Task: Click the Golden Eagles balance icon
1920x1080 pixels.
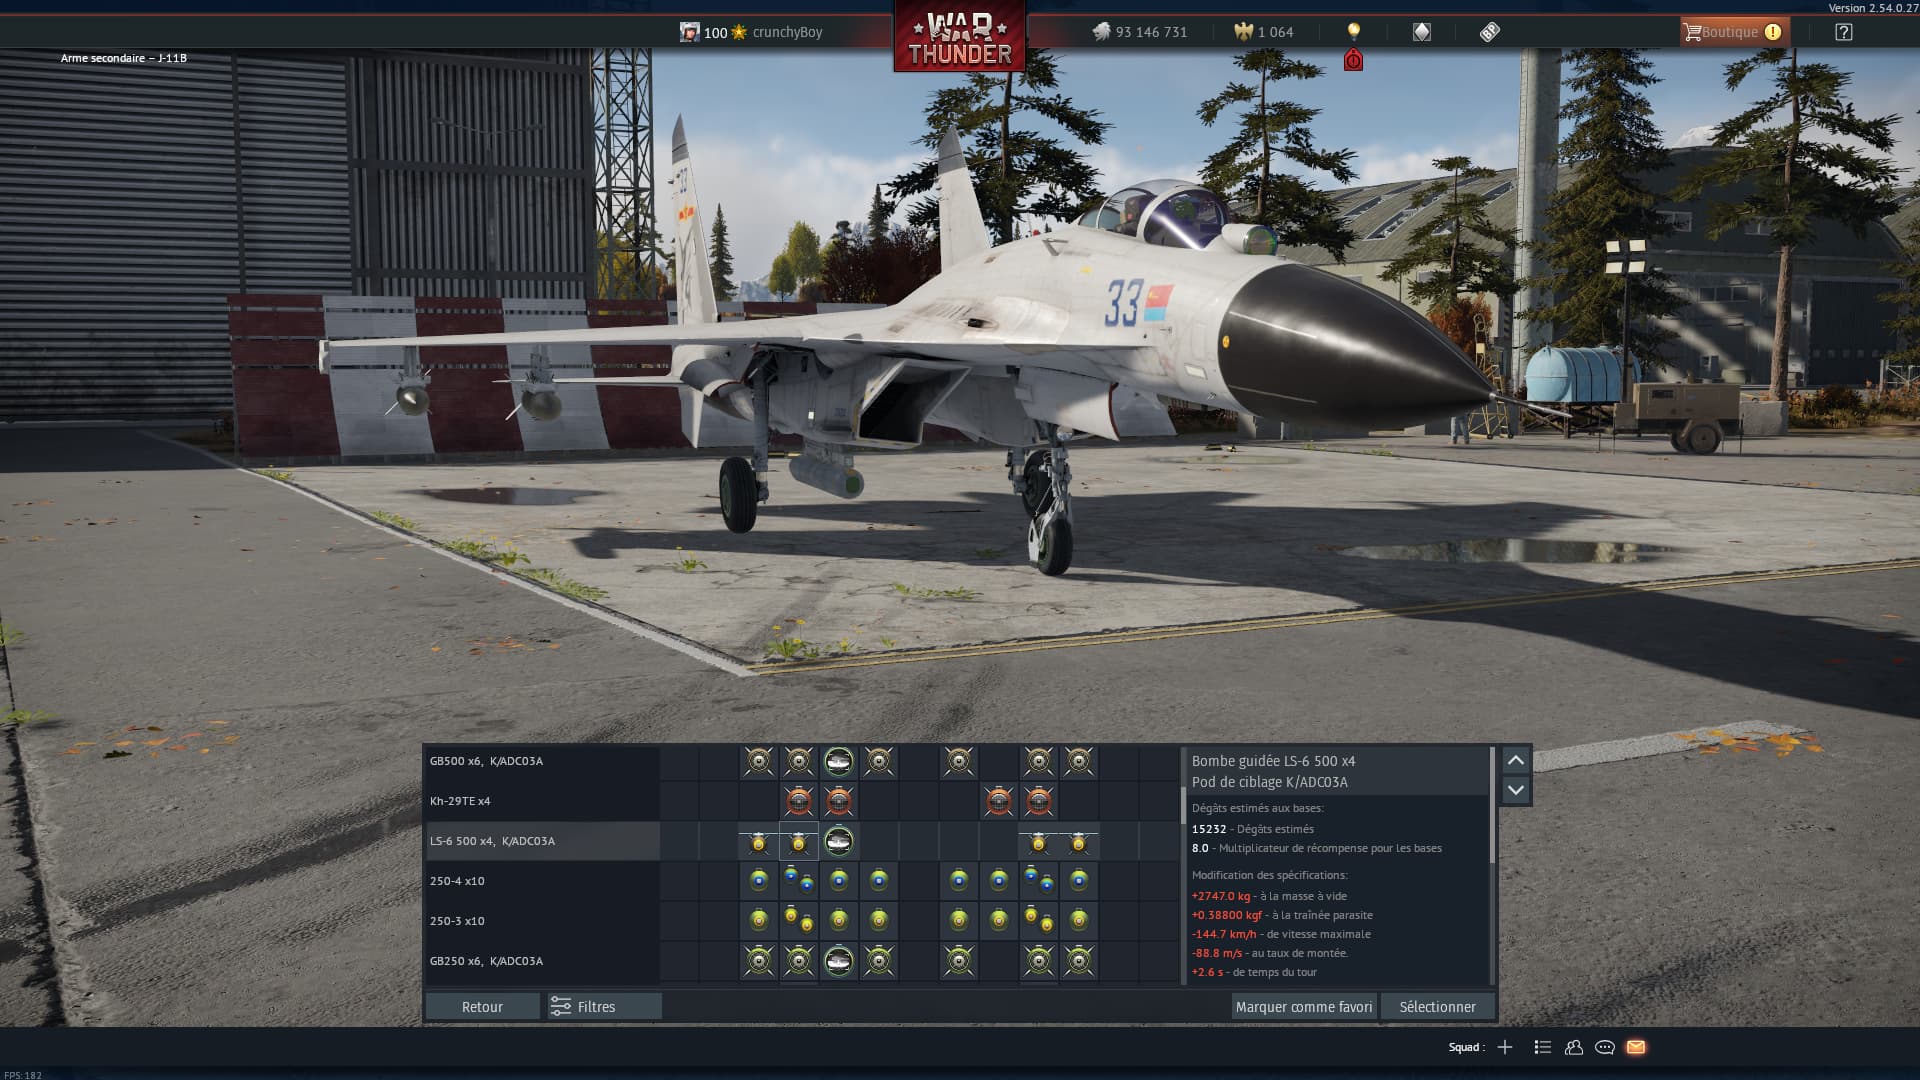Action: (x=1243, y=32)
